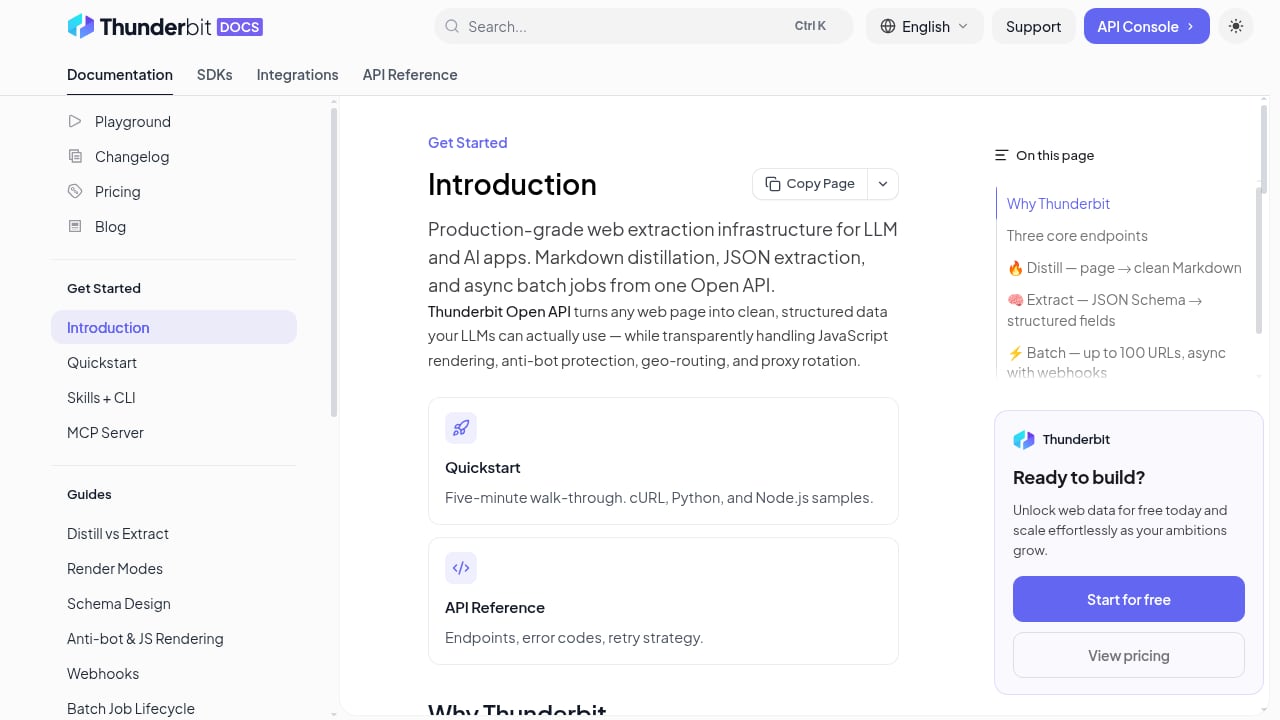This screenshot has width=1280, height=720.
Task: Expand the Copy Page options chevron
Action: pos(883,184)
